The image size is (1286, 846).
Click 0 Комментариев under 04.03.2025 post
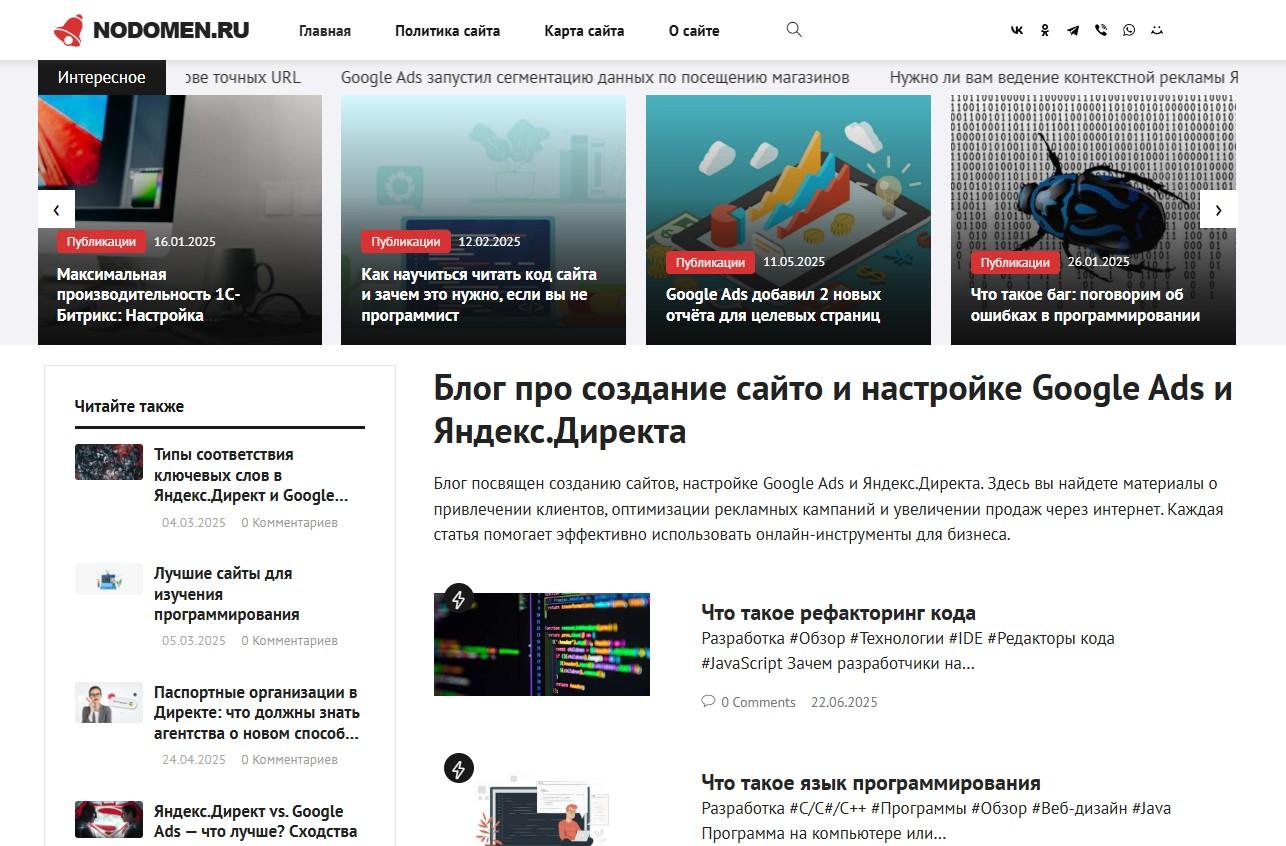click(289, 523)
